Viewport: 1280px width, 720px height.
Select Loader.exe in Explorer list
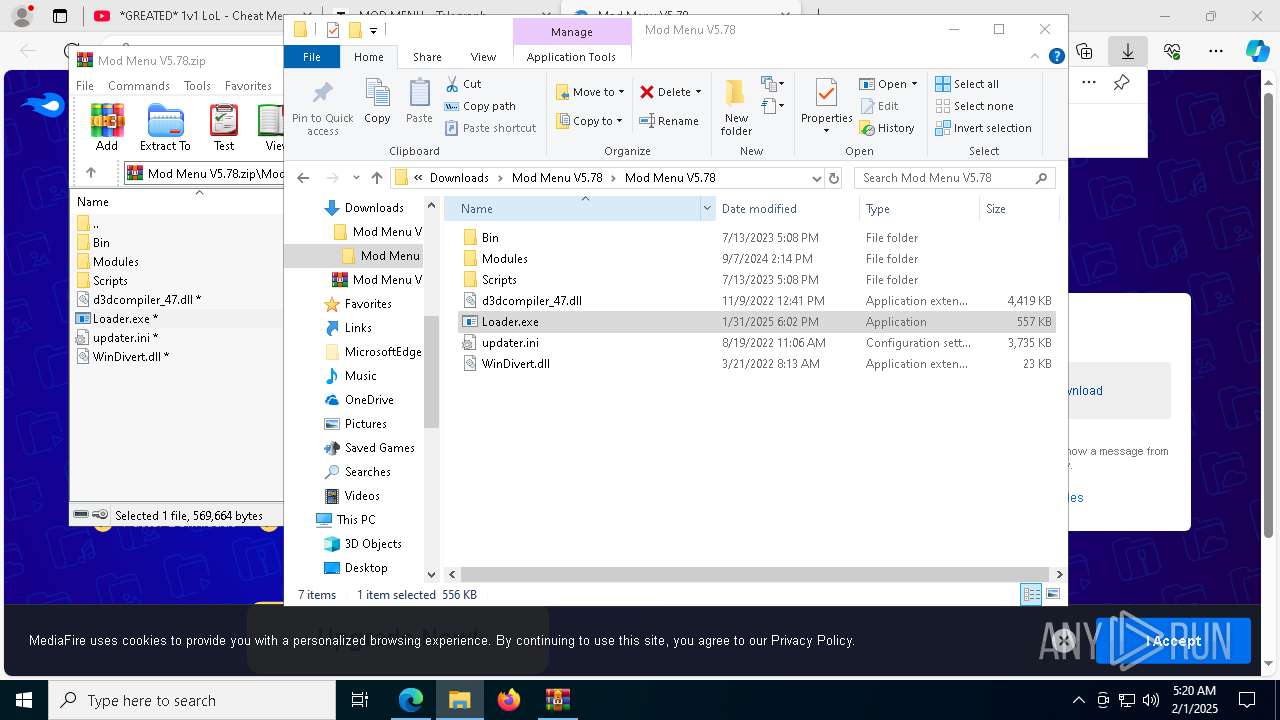756,322
